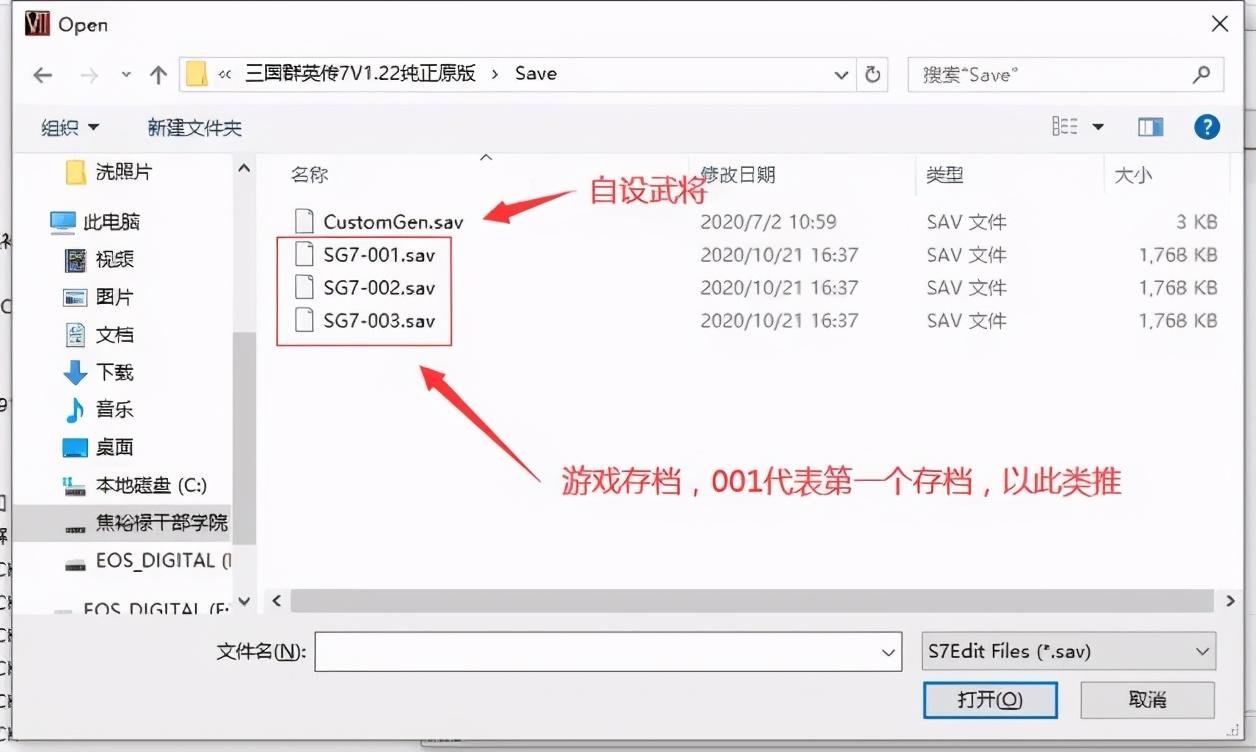The width and height of the screenshot is (1256, 752).
Task: Open the 组织 menu
Action: click(x=70, y=127)
